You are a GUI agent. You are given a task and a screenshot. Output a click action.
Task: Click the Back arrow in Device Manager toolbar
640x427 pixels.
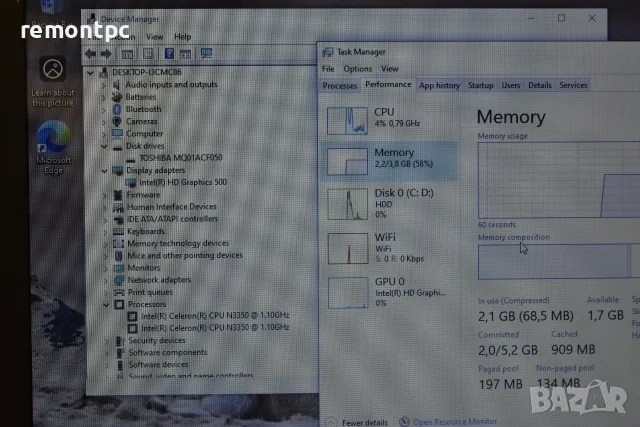coord(91,53)
